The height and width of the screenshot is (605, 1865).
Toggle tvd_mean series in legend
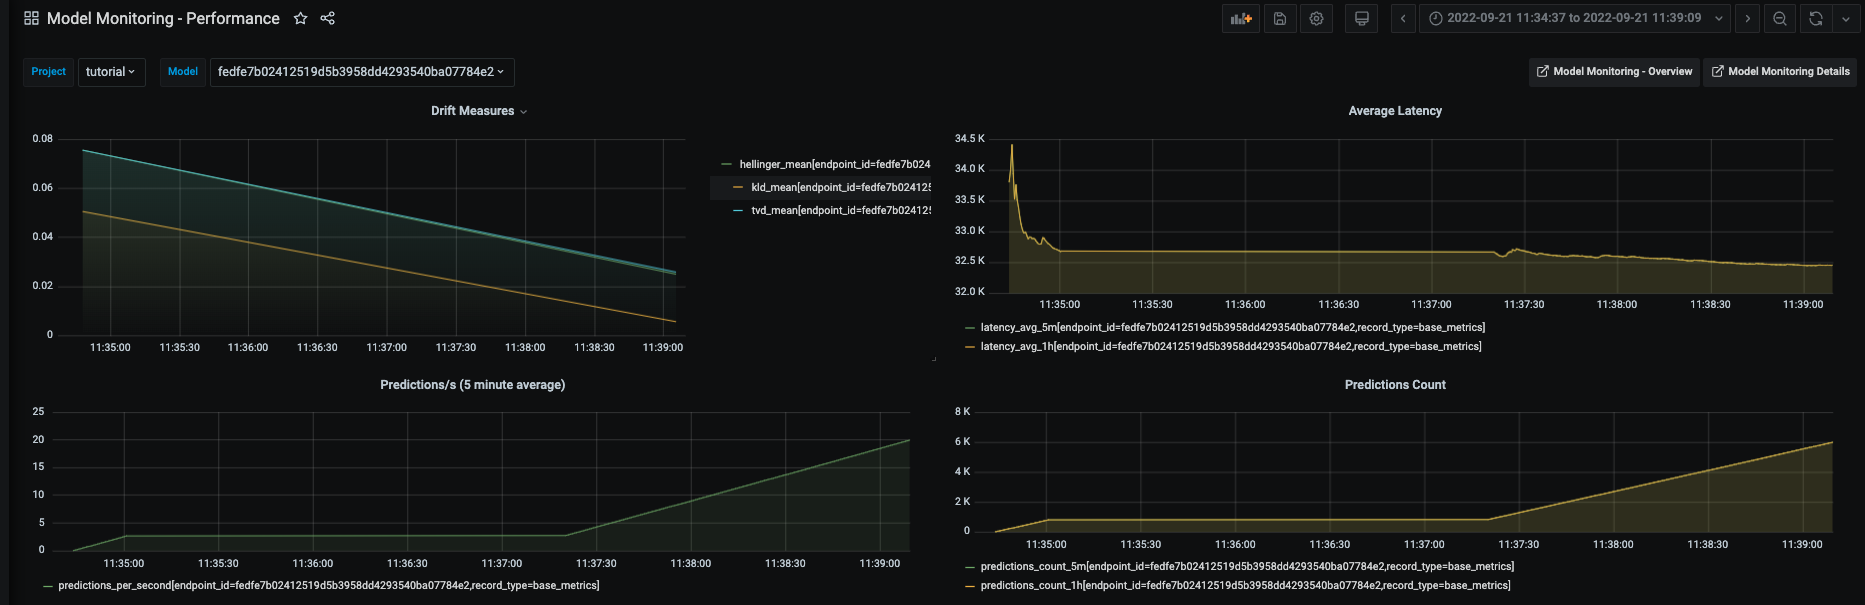840,210
